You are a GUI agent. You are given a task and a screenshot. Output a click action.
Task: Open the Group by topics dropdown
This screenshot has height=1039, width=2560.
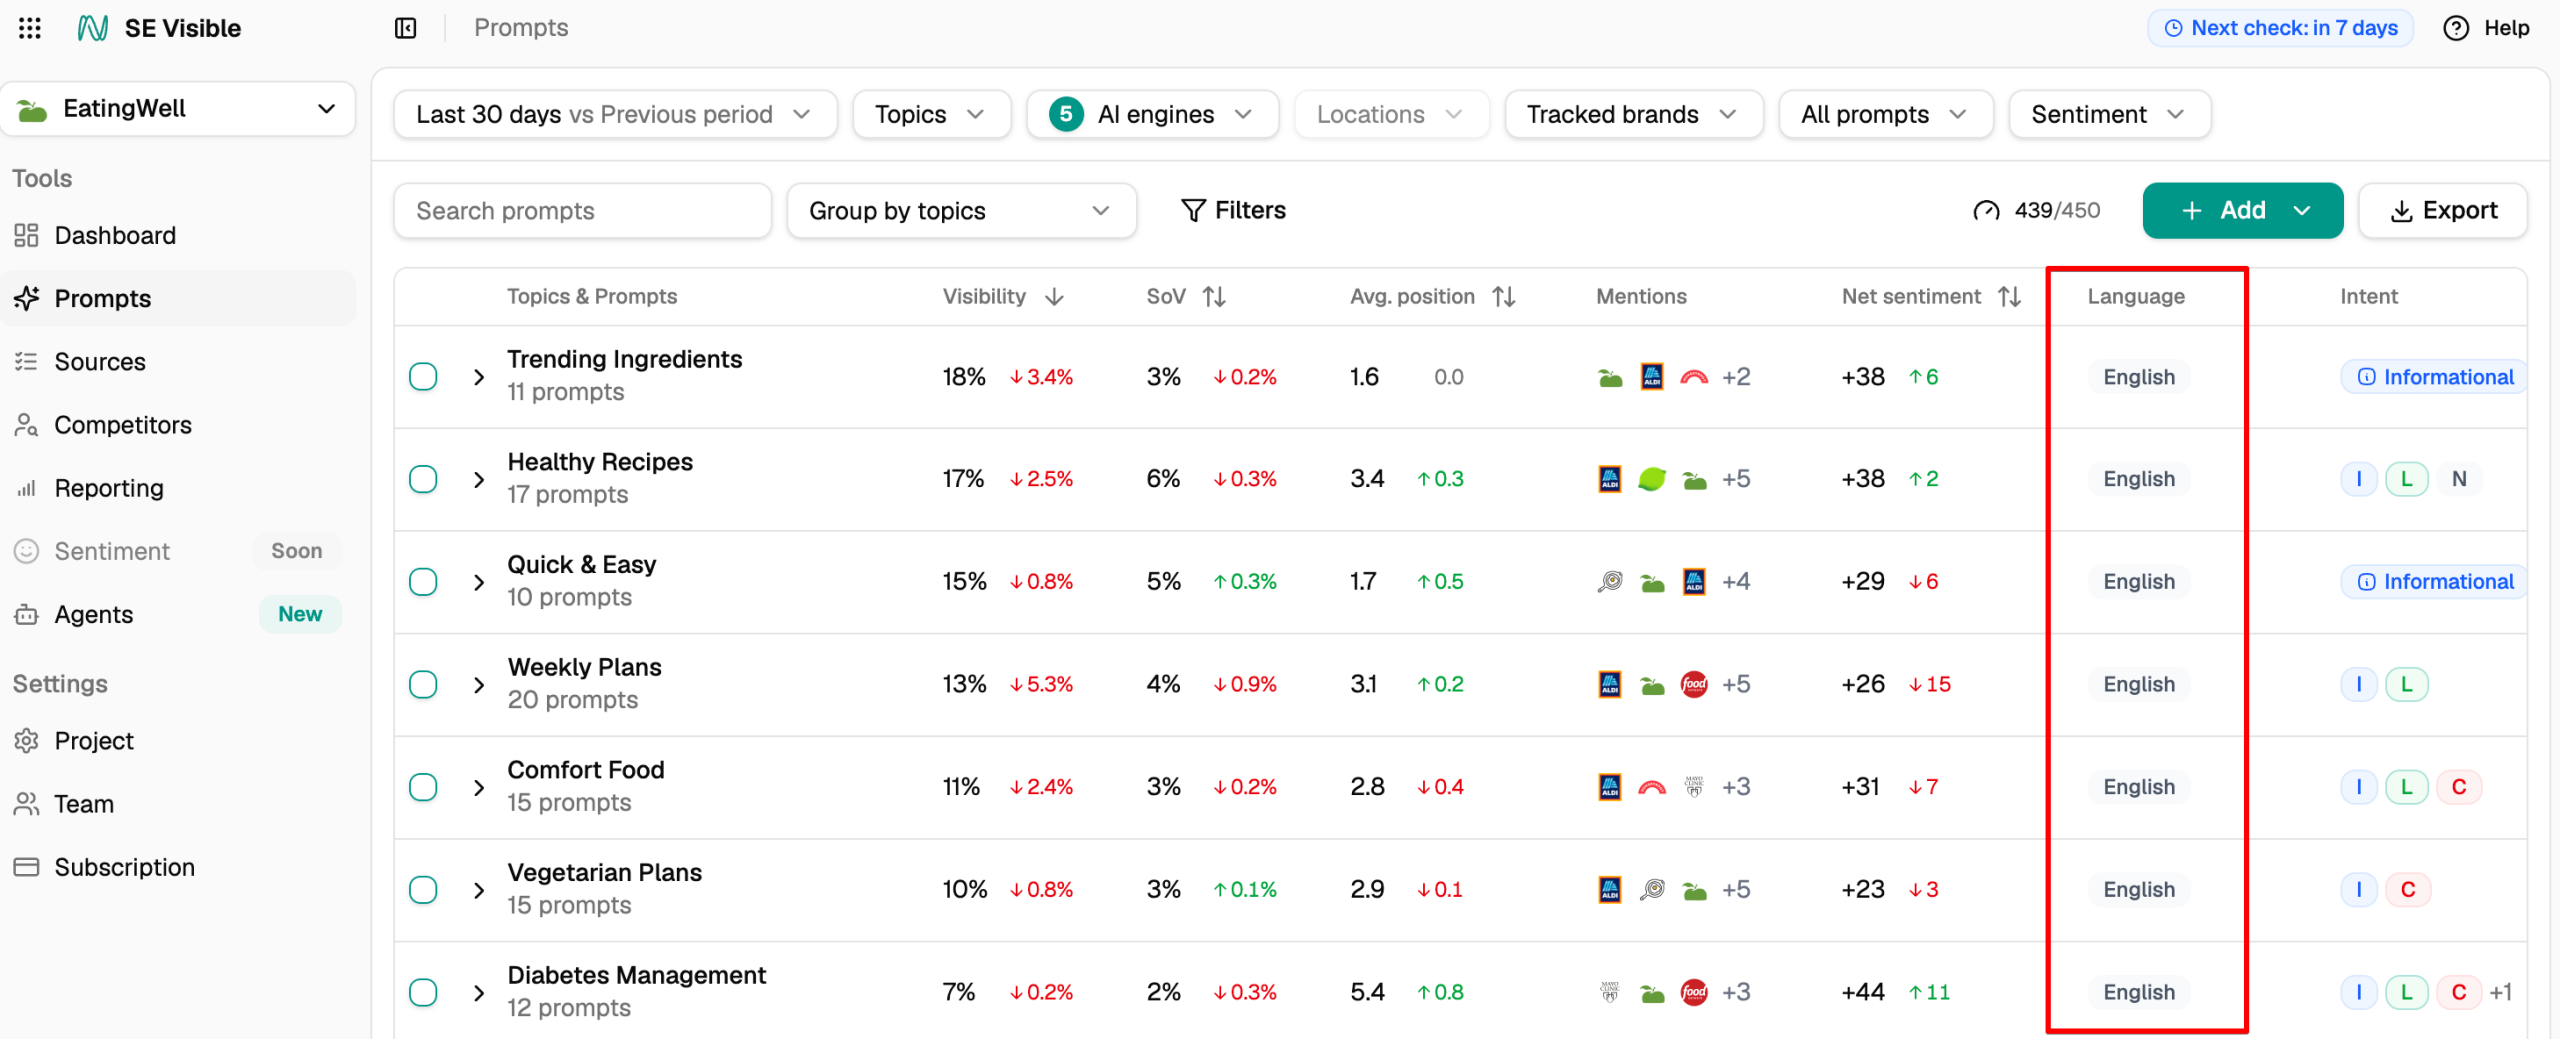[x=961, y=211]
